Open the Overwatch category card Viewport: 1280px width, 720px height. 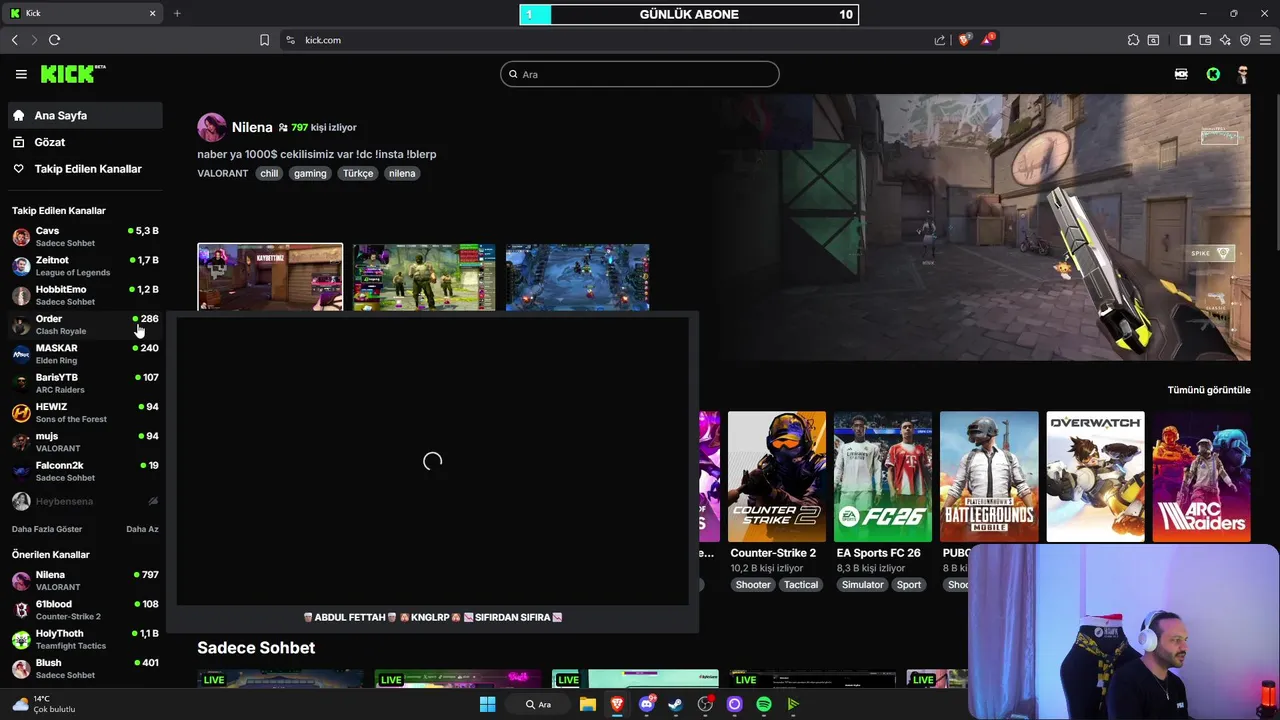(1095, 476)
